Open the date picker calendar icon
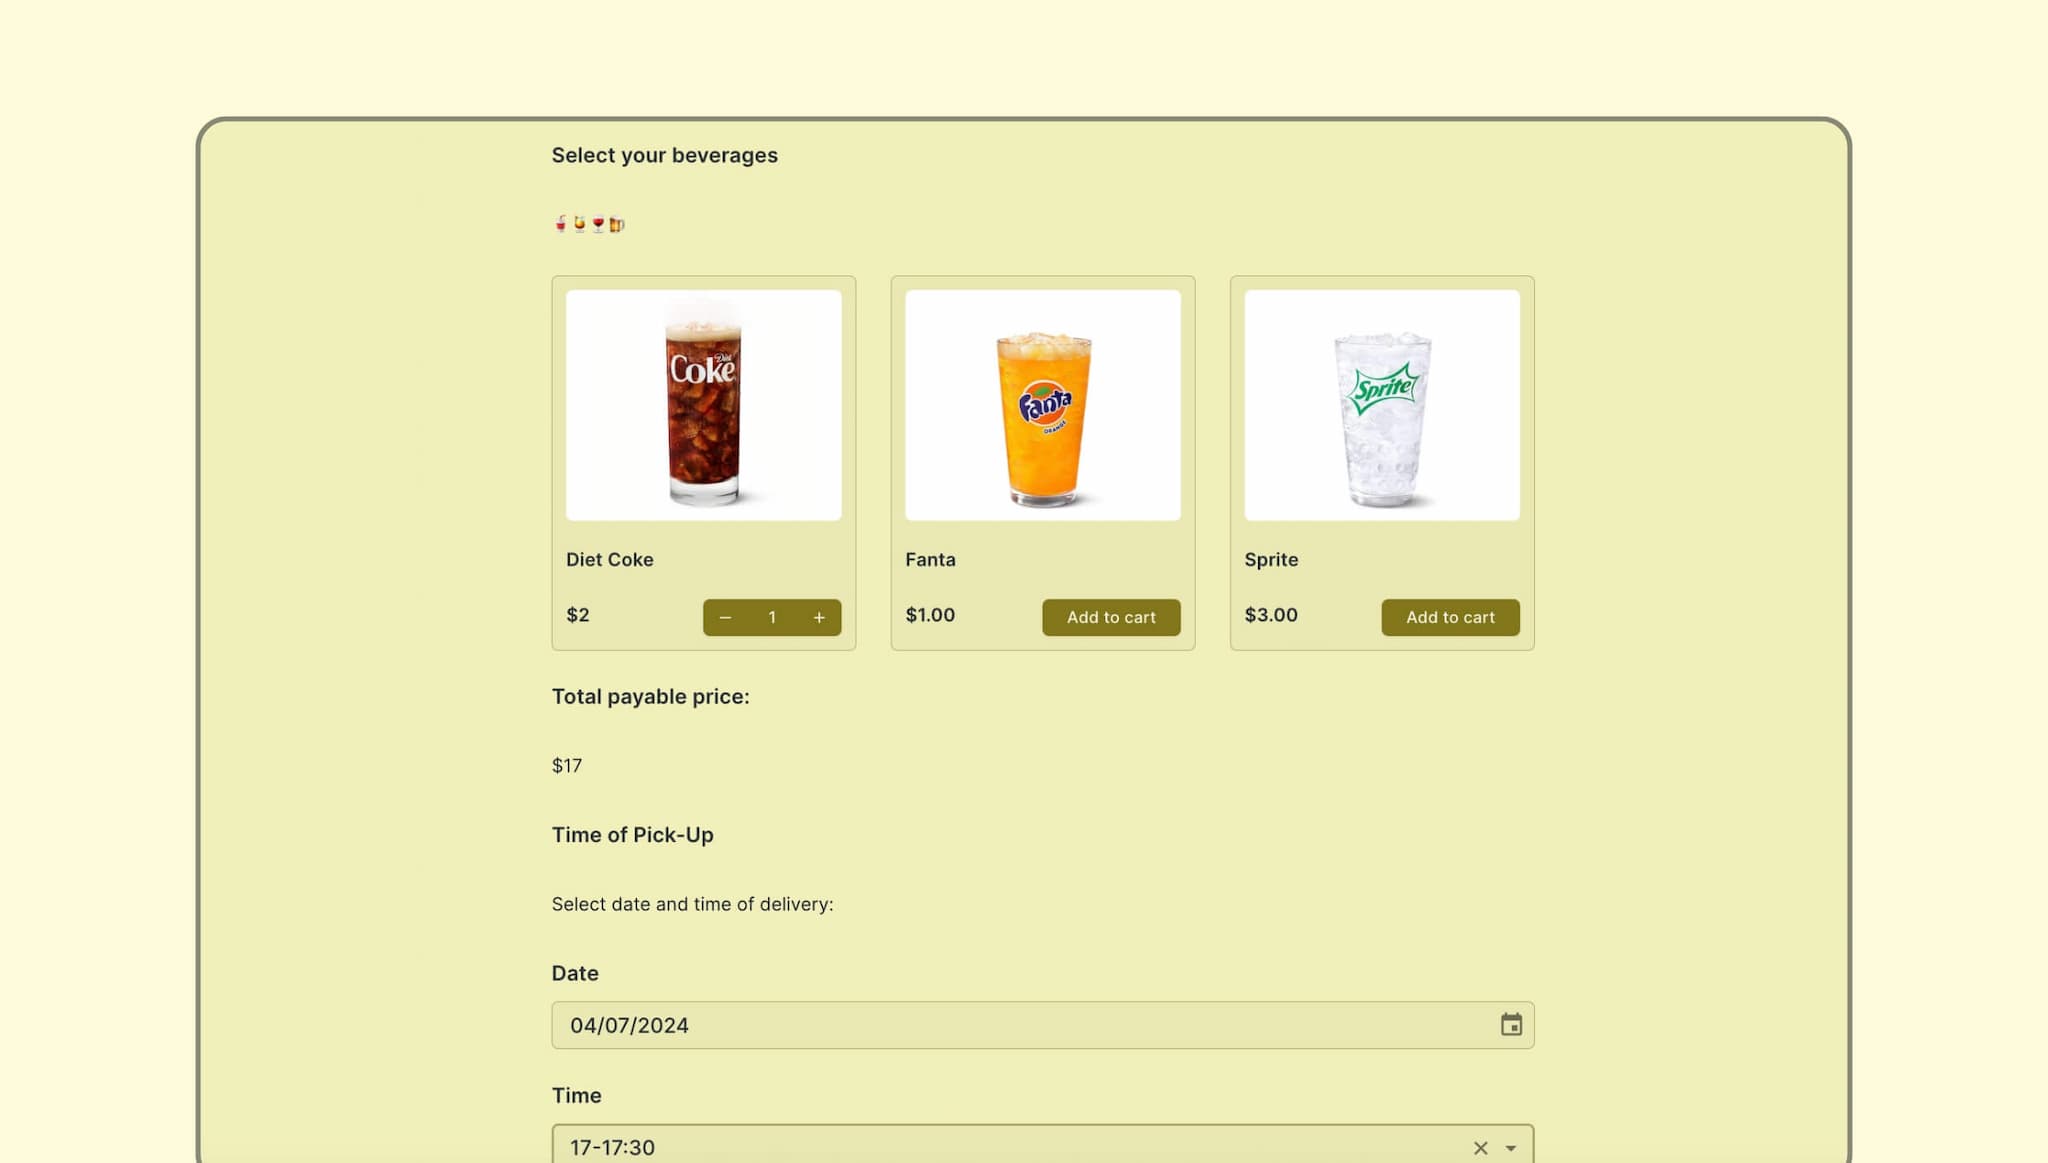Viewport: 2048px width, 1163px height. tap(1510, 1025)
